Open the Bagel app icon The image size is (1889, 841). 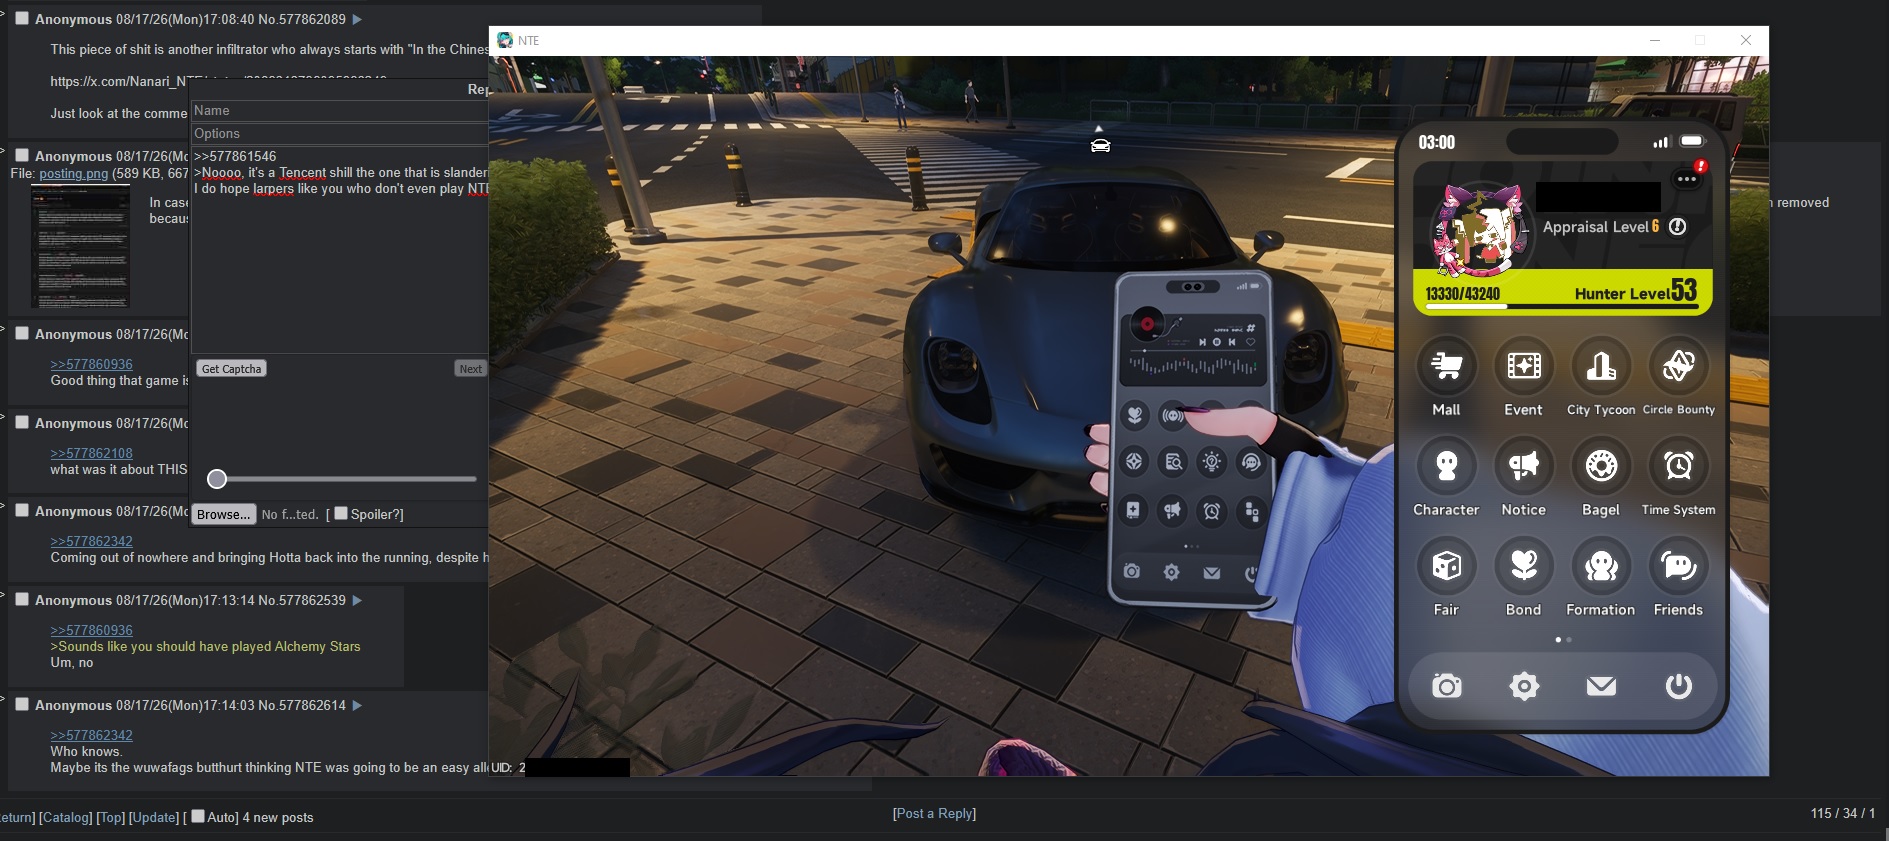pos(1601,466)
